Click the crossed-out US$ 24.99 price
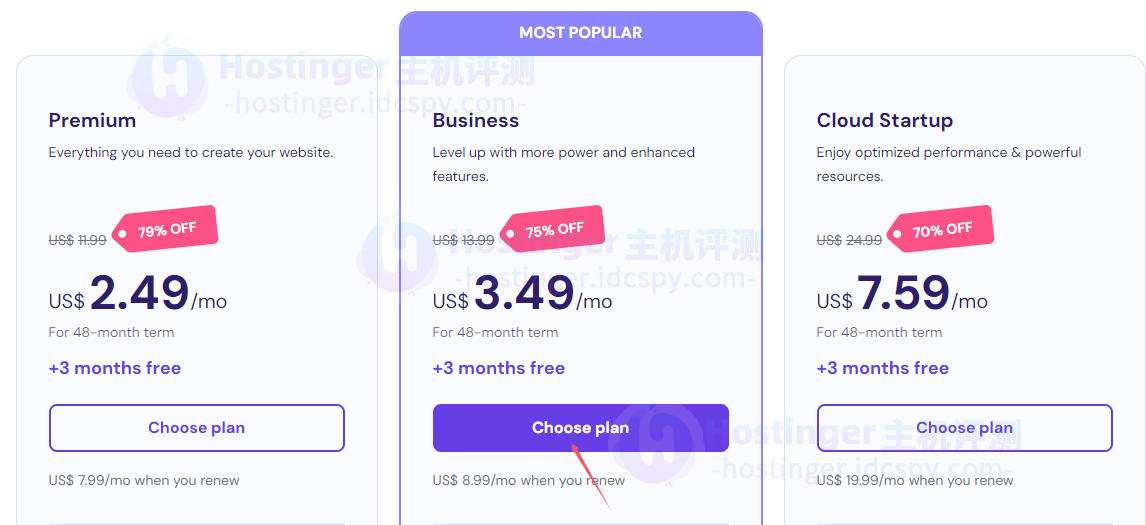 849,240
